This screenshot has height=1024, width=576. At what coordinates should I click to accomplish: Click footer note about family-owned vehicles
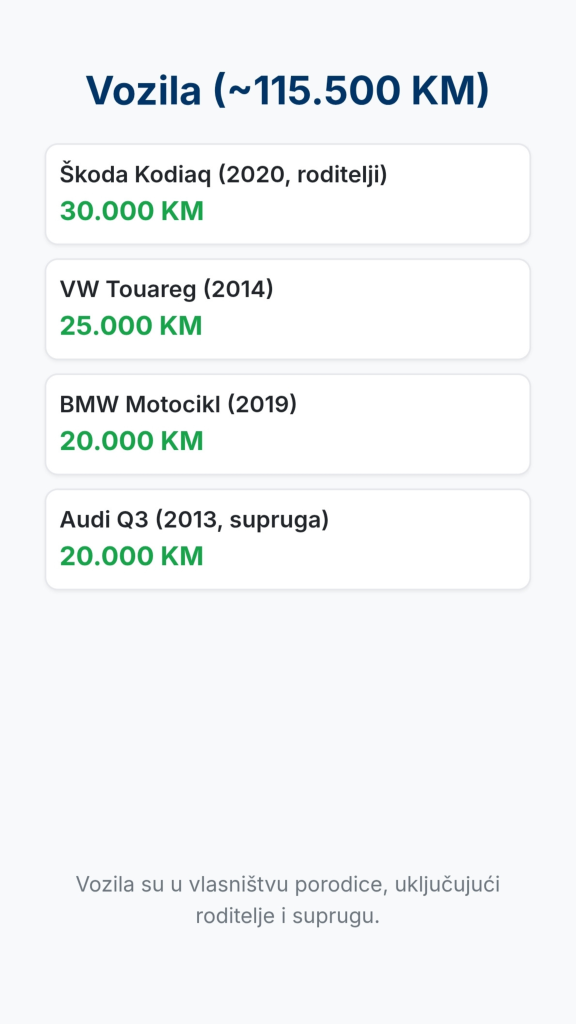pos(288,900)
